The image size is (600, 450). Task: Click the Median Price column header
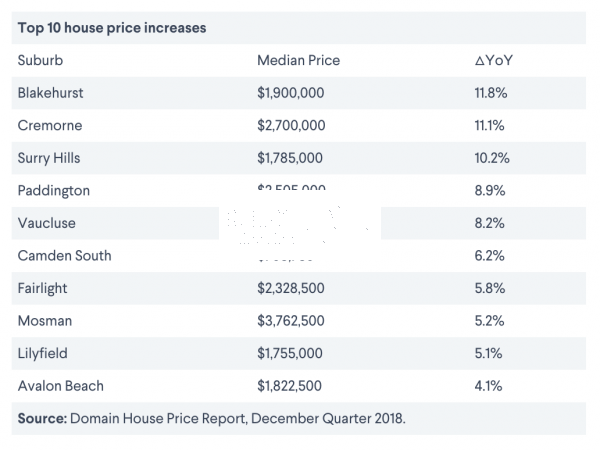point(298,60)
